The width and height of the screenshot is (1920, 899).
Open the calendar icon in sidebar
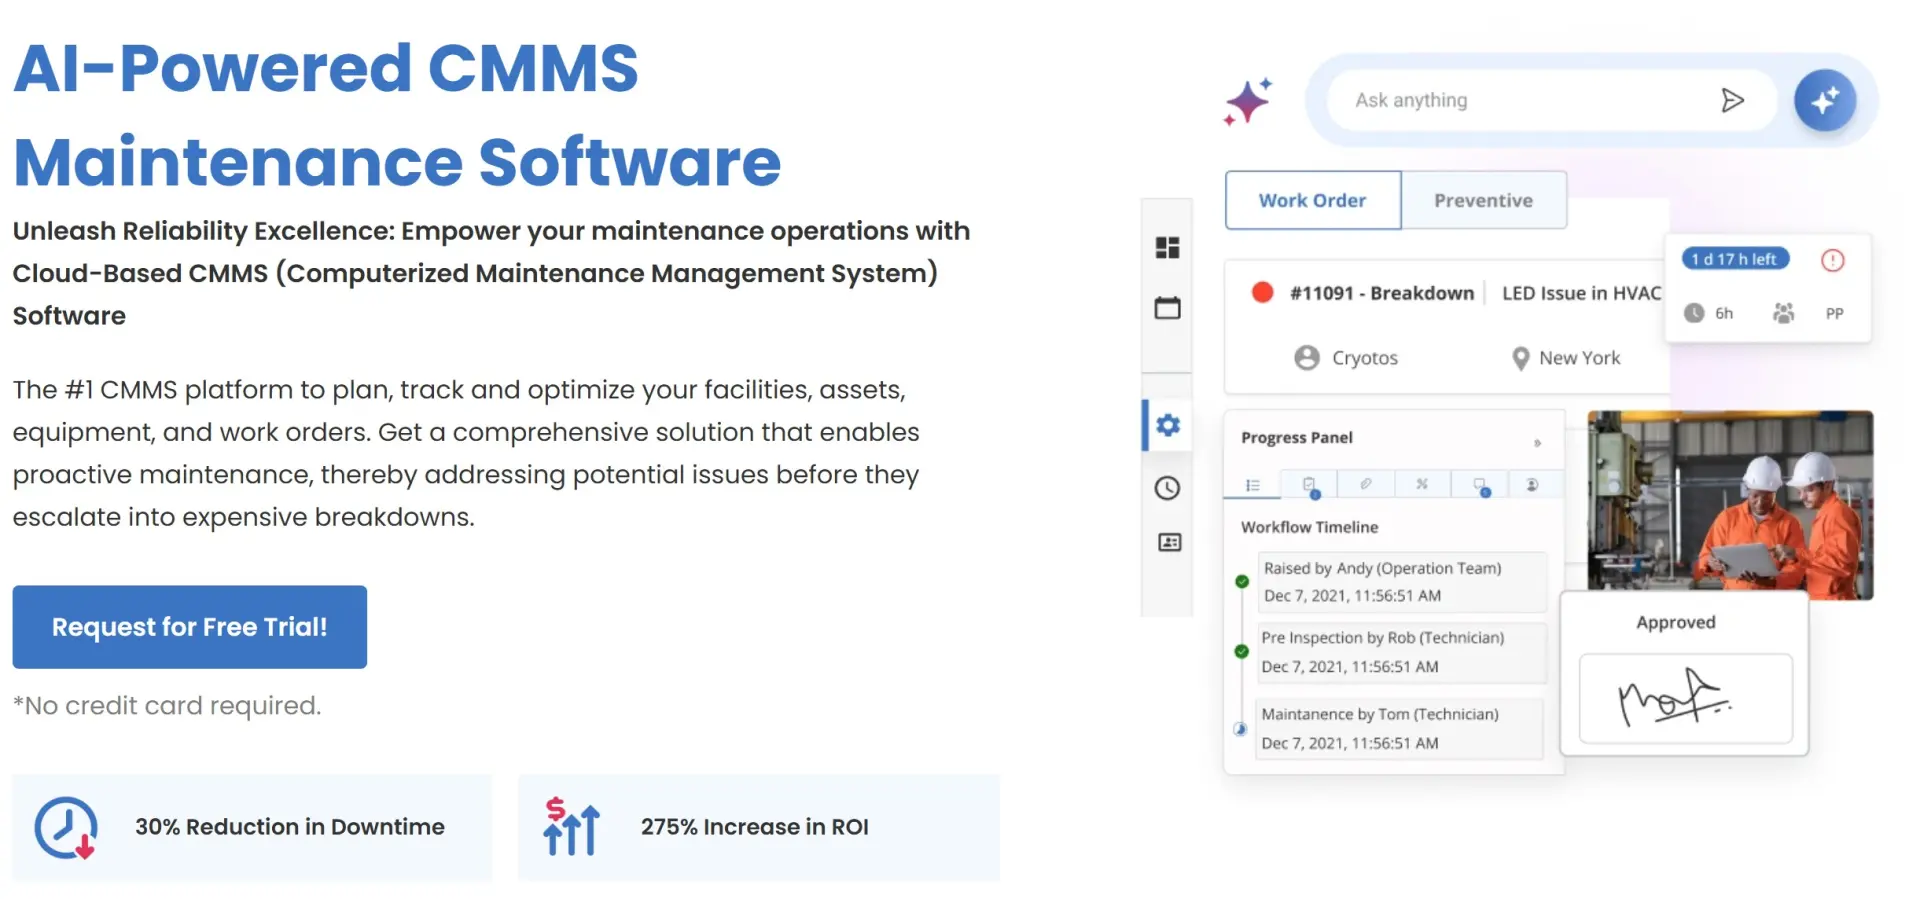pos(1167,307)
